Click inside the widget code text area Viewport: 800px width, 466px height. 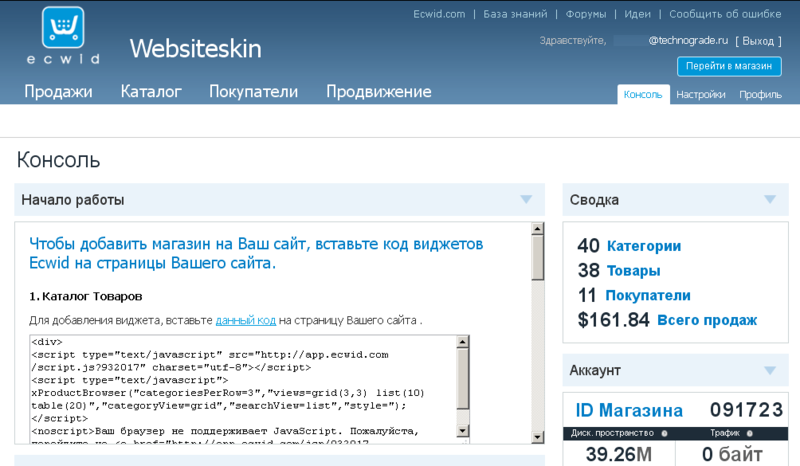coord(243,389)
